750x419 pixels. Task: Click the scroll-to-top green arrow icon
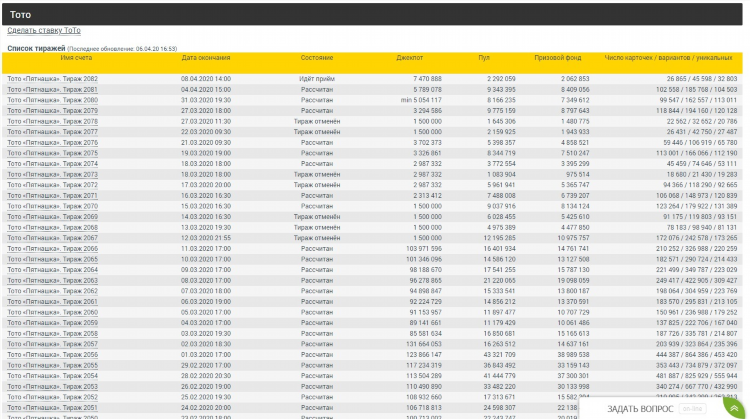pos(735,408)
